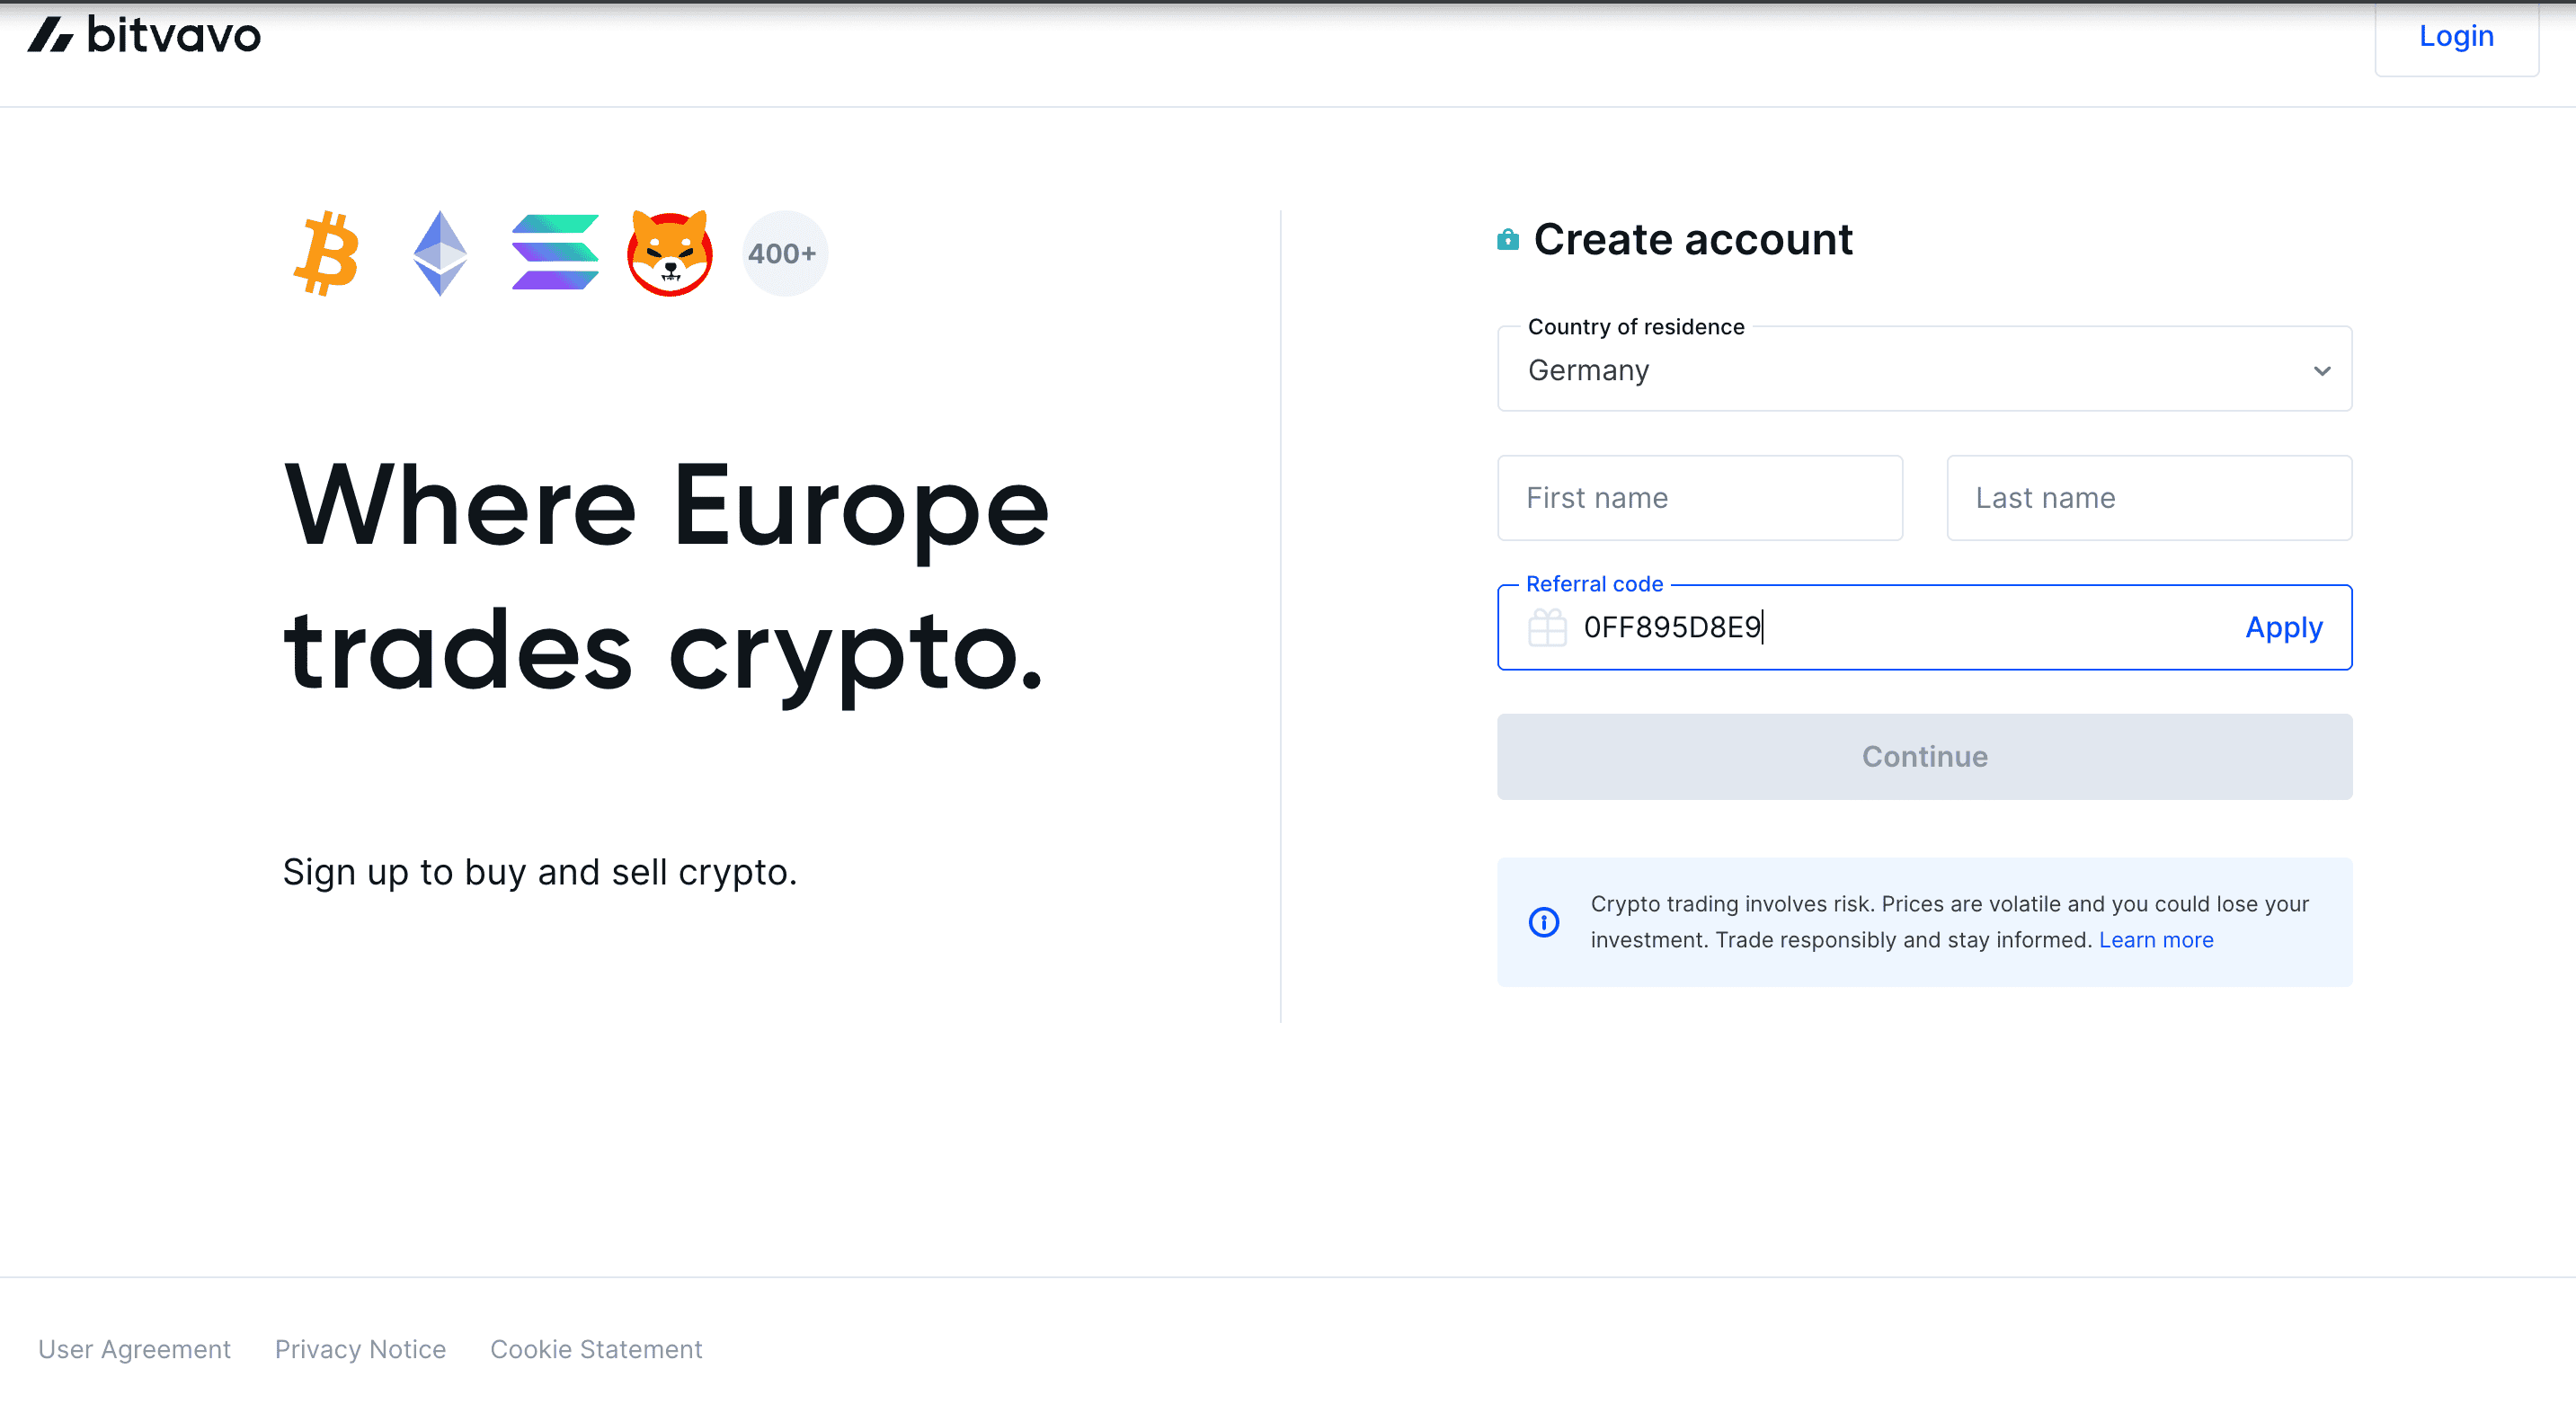Click the info icon in the risk warning
This screenshot has width=2576, height=1422.
coord(1543,922)
